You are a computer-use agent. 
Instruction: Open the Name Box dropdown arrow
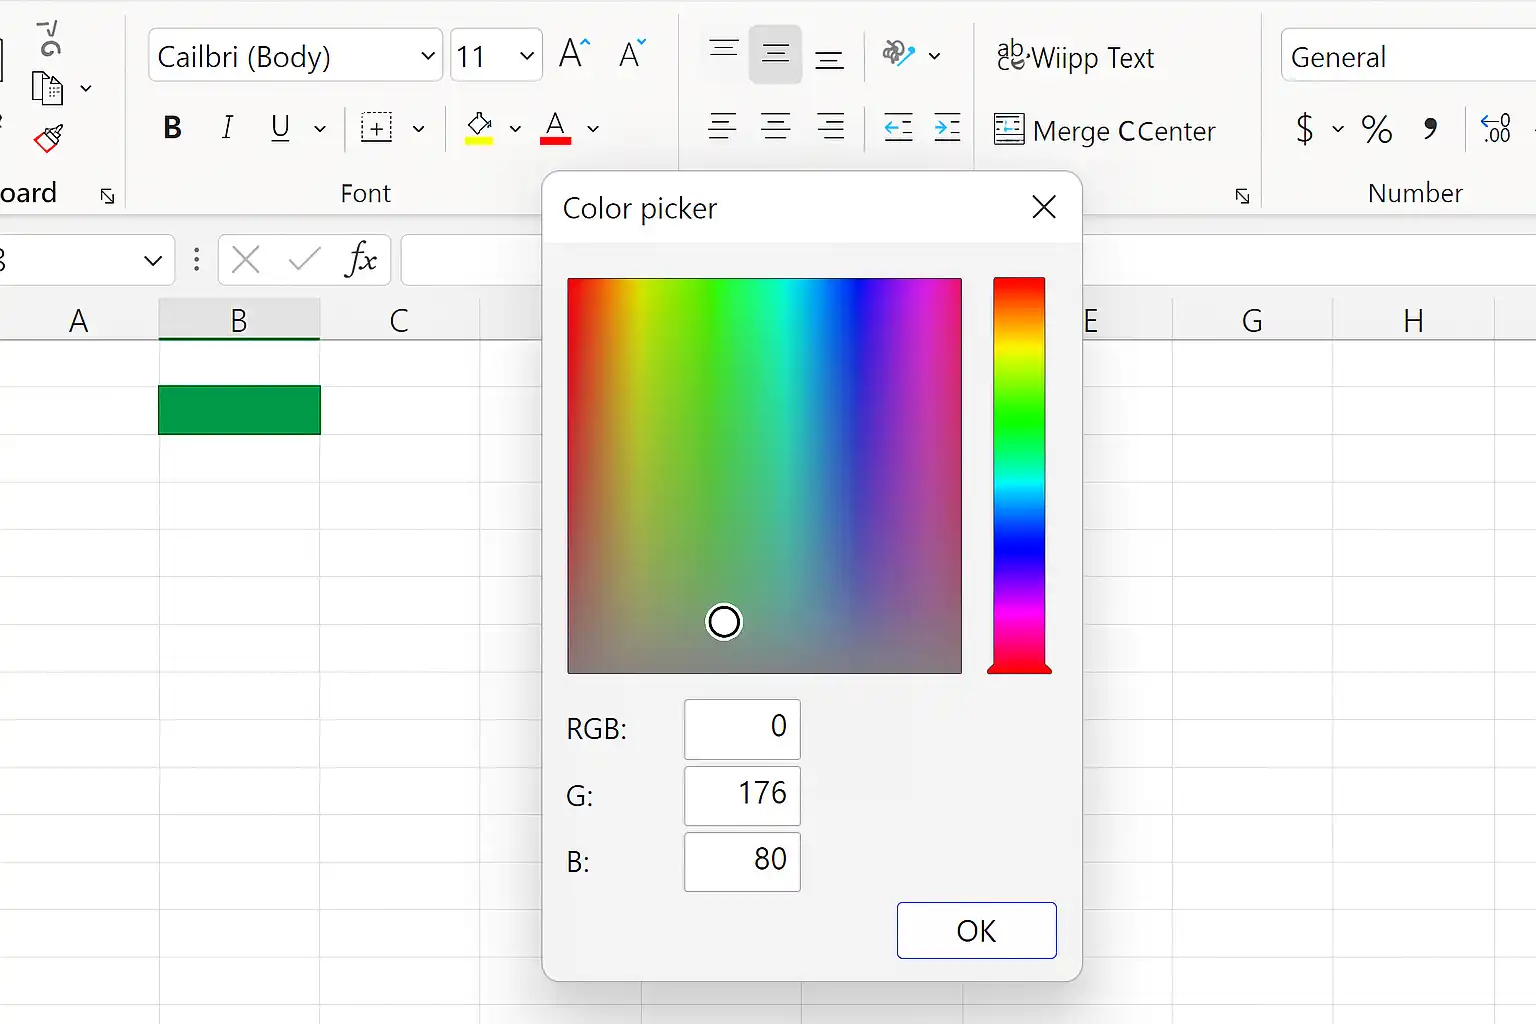[153, 261]
